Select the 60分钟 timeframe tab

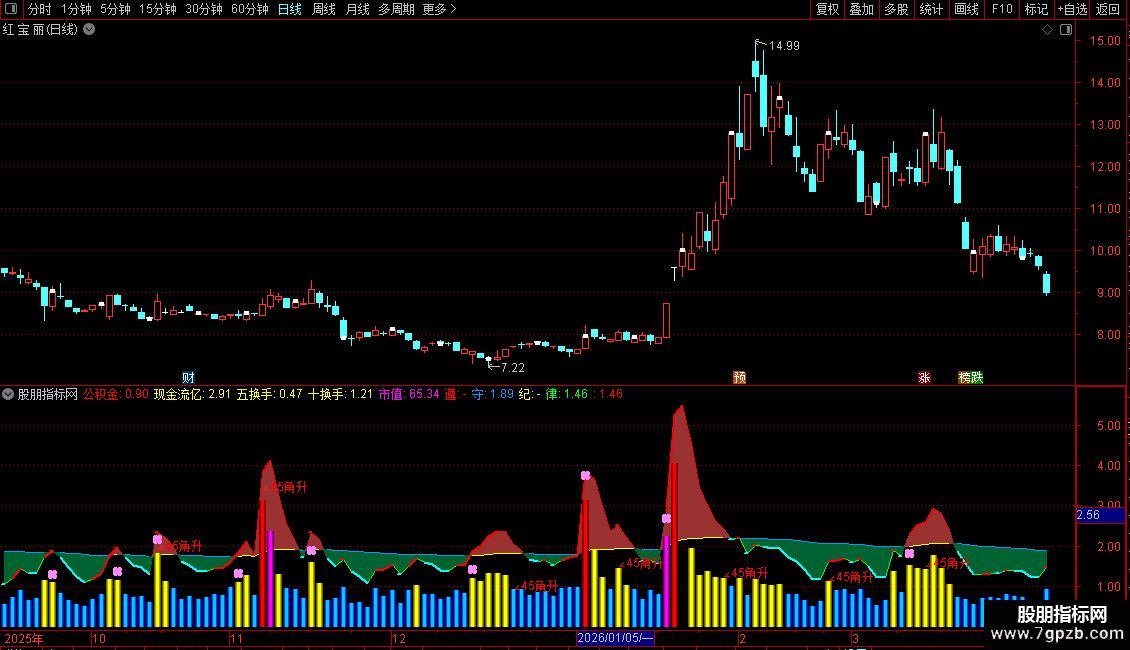(249, 9)
